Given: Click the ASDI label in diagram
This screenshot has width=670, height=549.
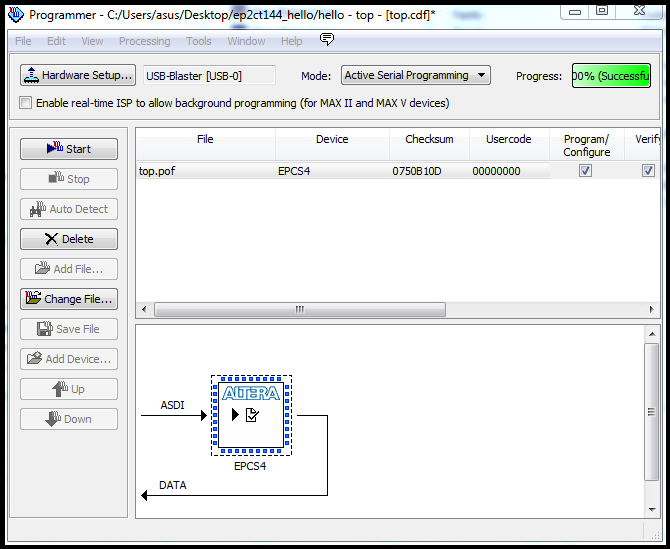Looking at the screenshot, I should [x=172, y=405].
